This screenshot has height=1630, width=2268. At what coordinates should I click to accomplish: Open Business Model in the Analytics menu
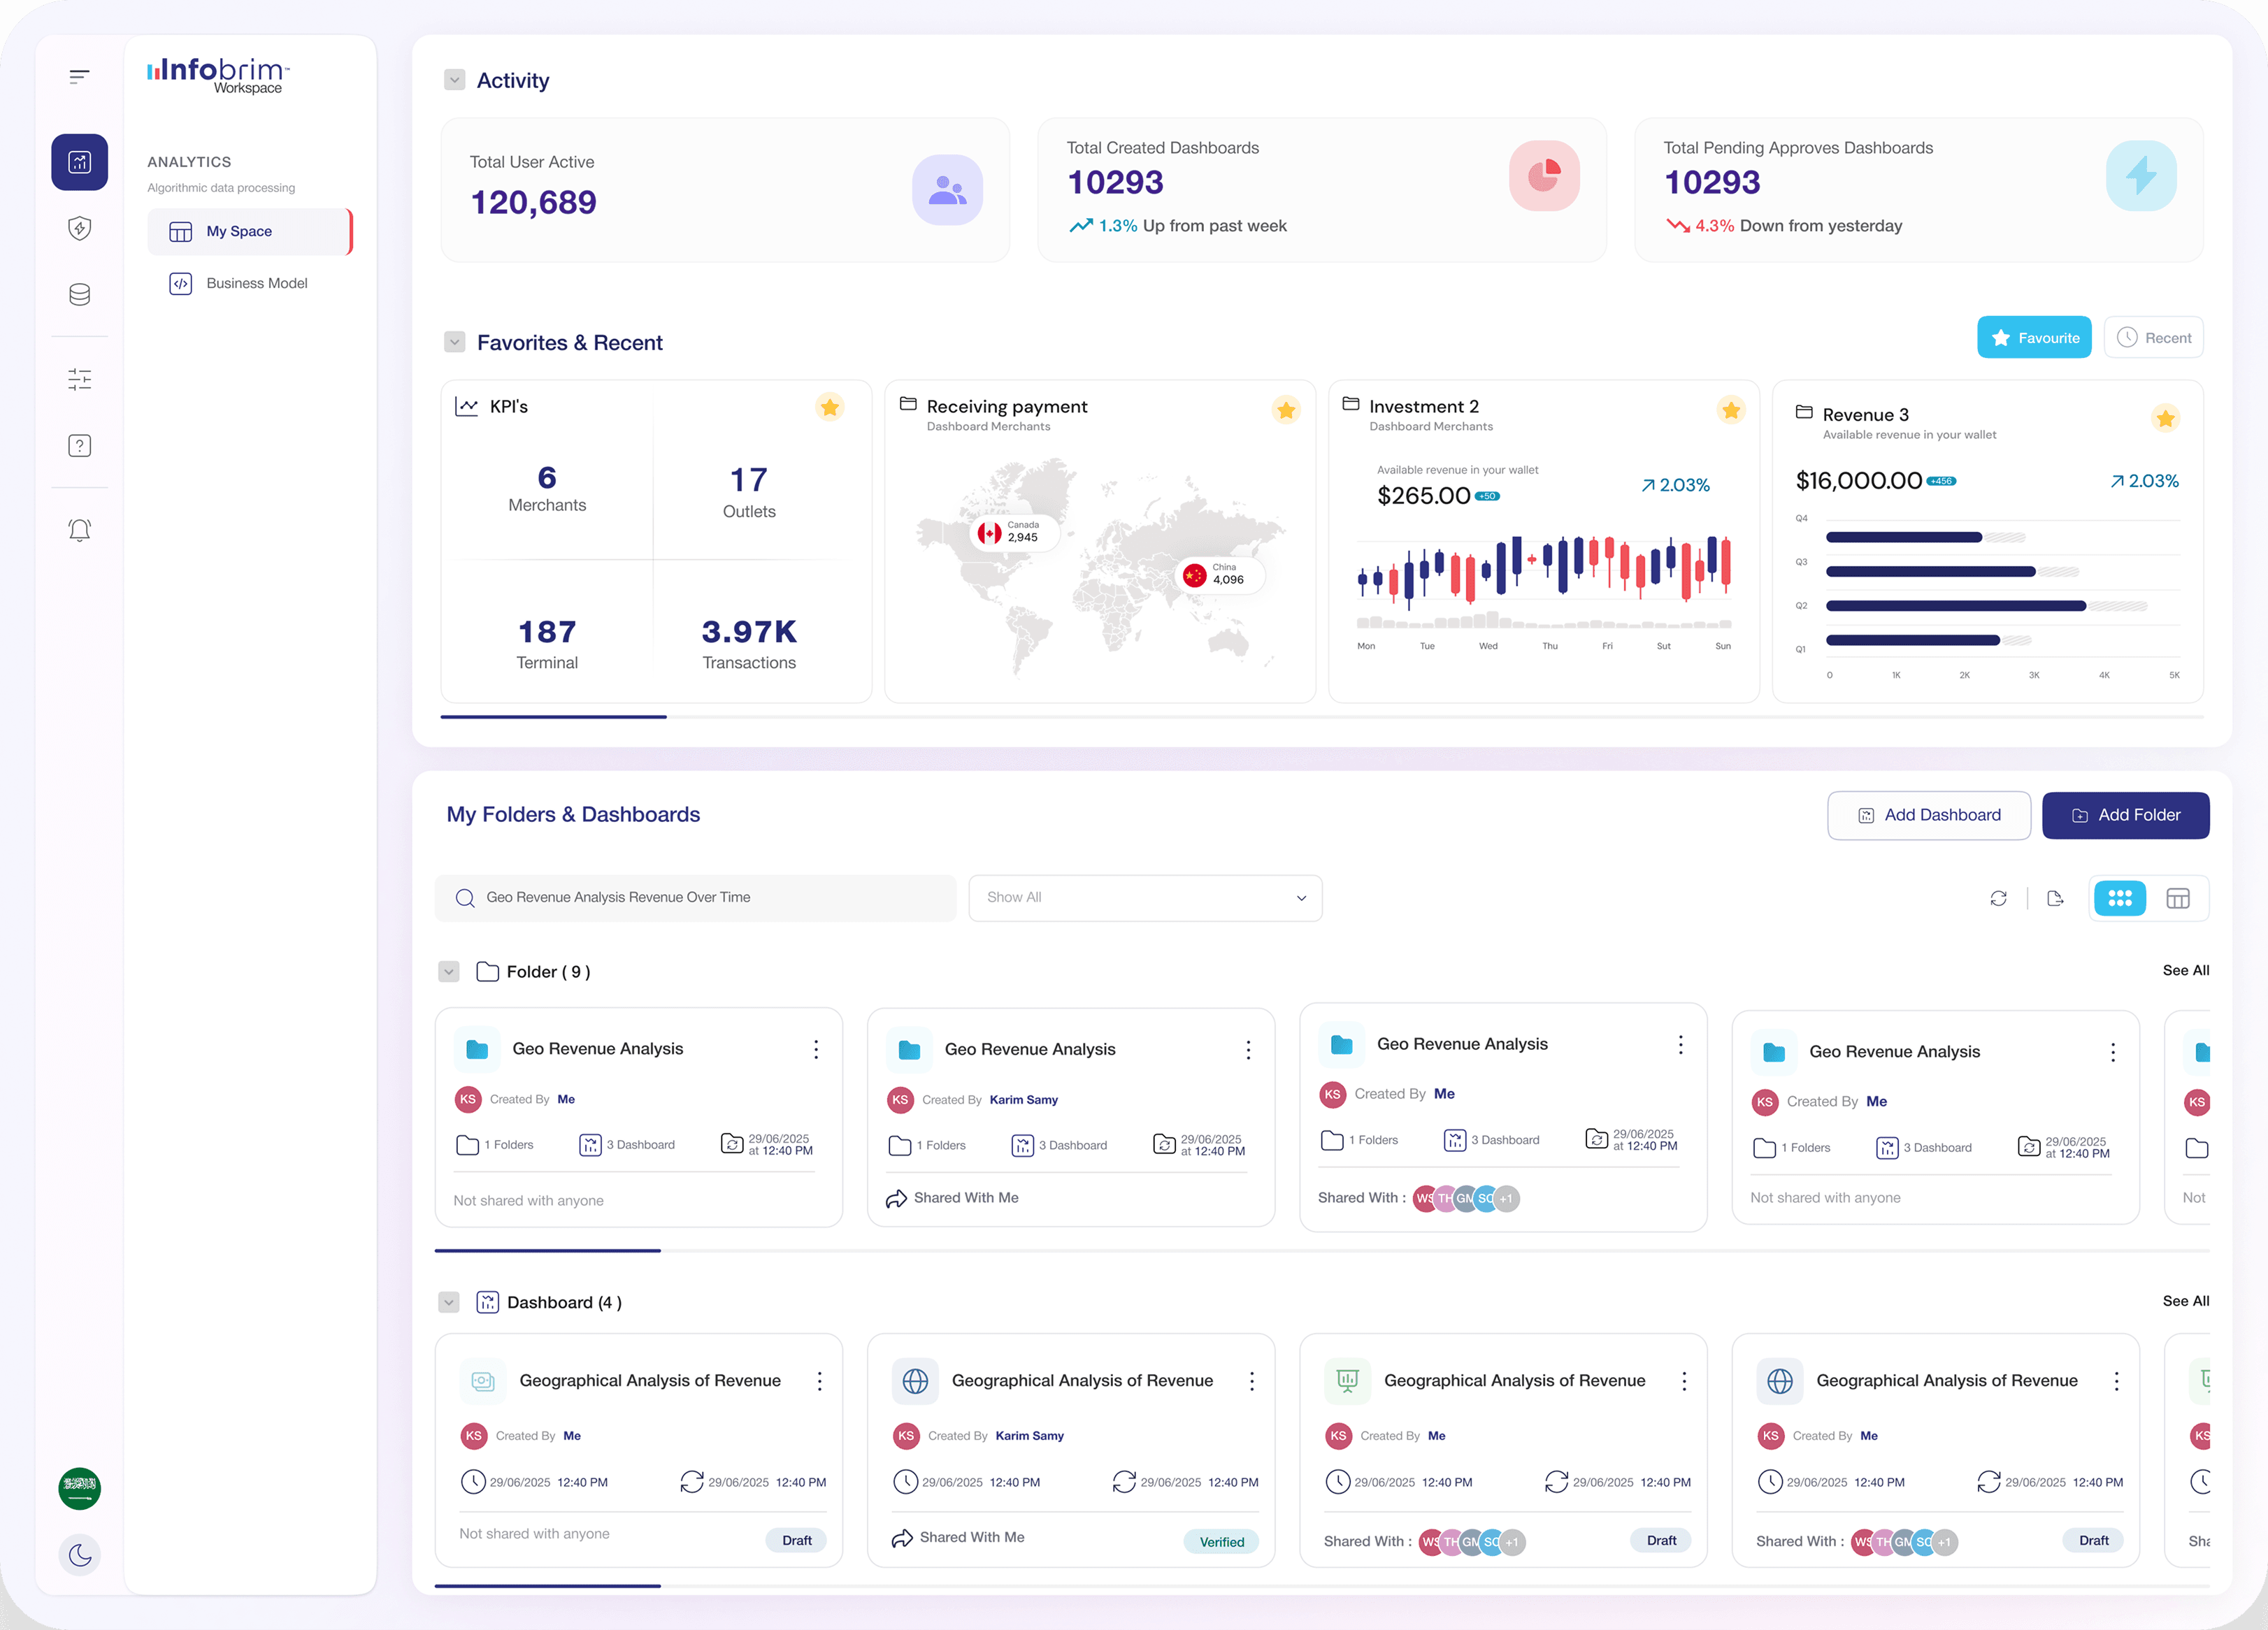coord(250,284)
